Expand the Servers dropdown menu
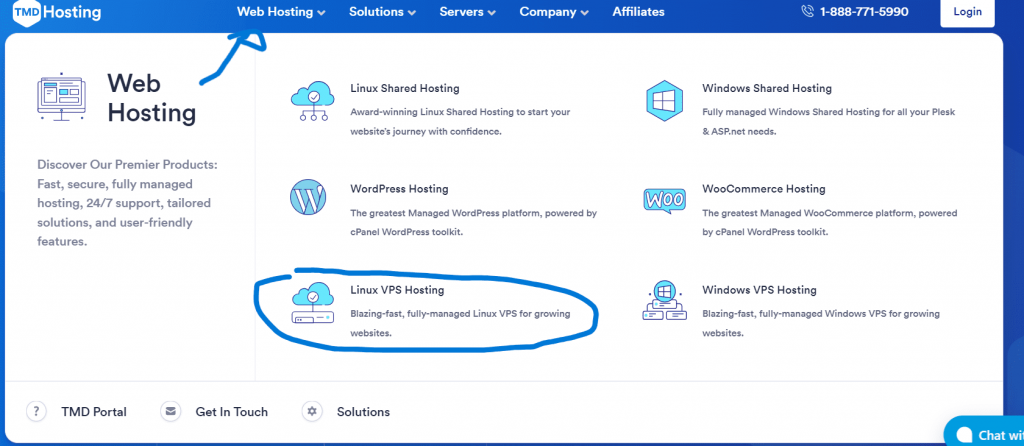The image size is (1024, 446). [467, 12]
